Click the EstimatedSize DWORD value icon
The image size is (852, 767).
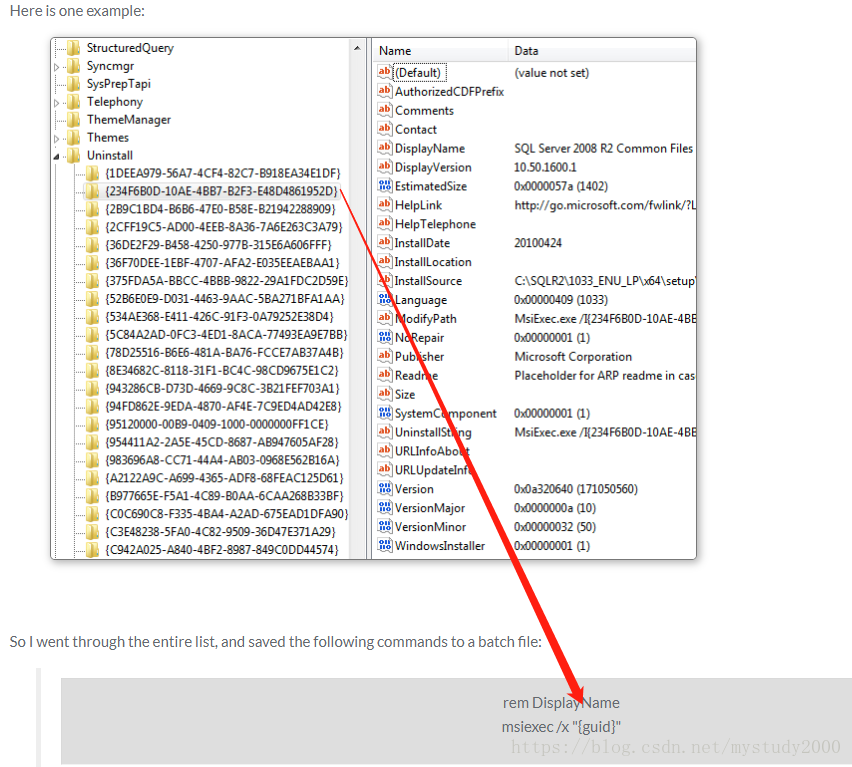[x=385, y=186]
